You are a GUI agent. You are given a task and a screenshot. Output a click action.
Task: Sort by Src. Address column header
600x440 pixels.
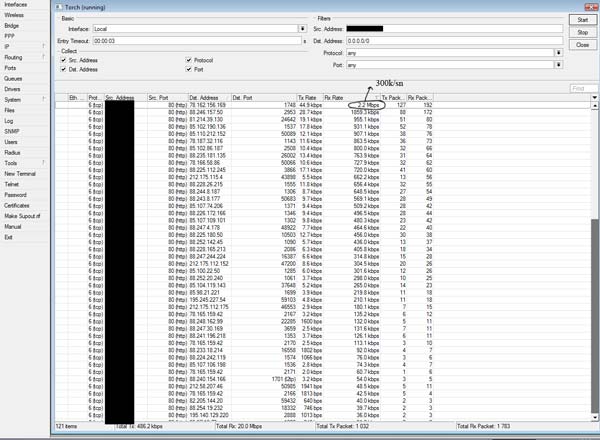pyautogui.click(x=126, y=98)
